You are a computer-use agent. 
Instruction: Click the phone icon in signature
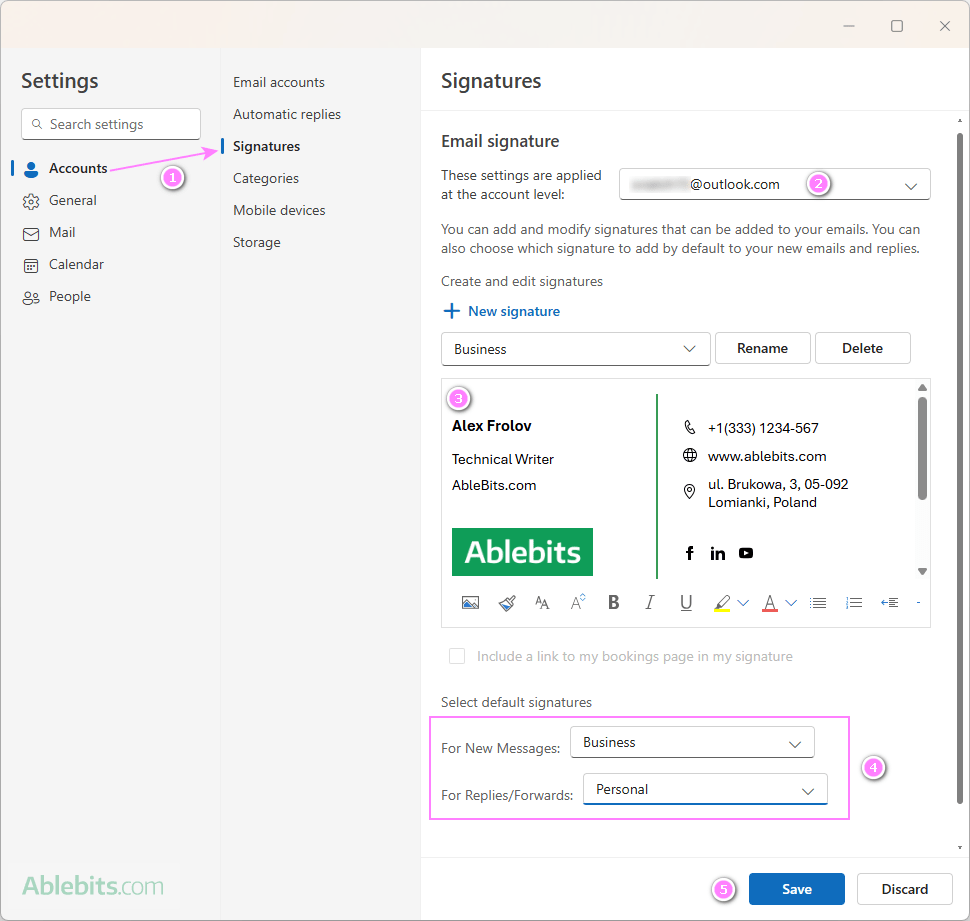690,427
